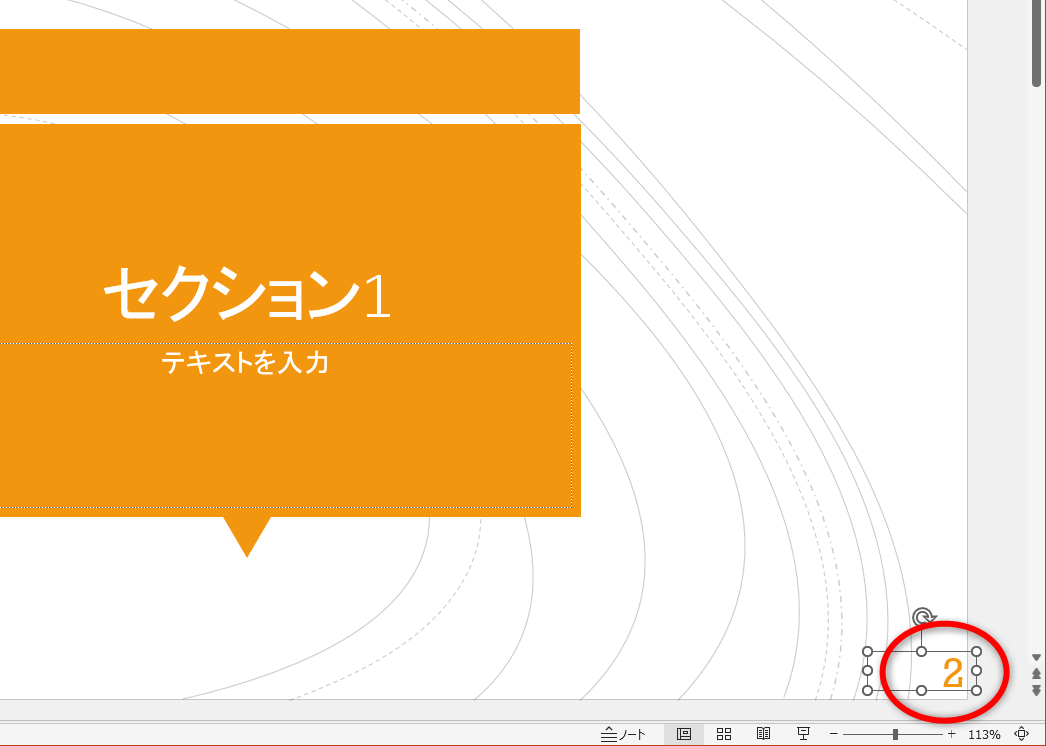The height and width of the screenshot is (746, 1046).
Task: Click the rotation handle above the slide number box
Action: 922,615
